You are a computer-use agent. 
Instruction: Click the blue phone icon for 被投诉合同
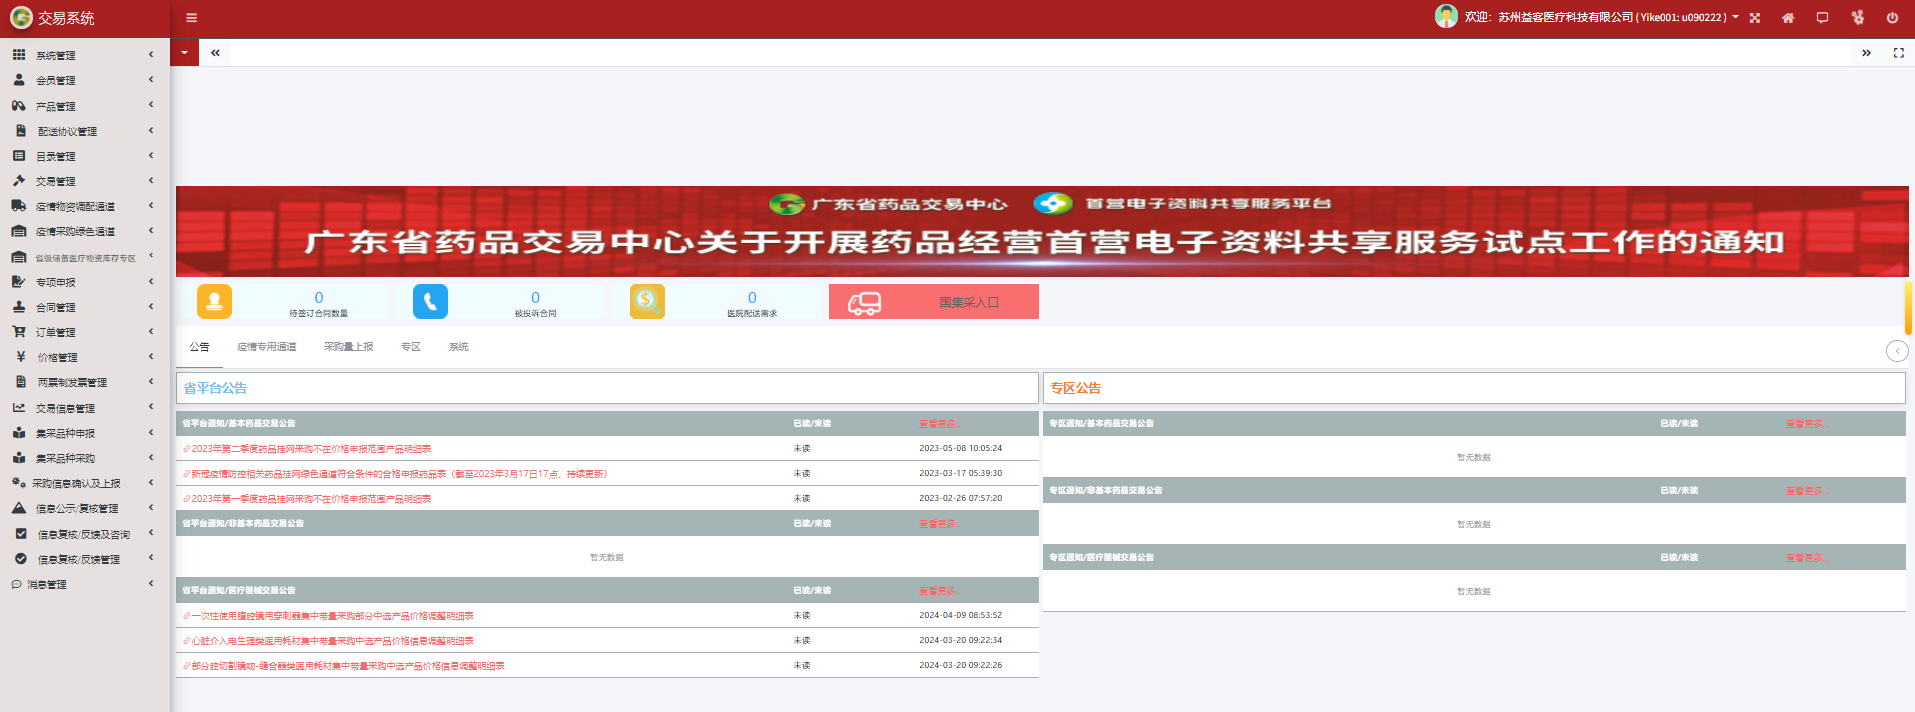pyautogui.click(x=430, y=301)
